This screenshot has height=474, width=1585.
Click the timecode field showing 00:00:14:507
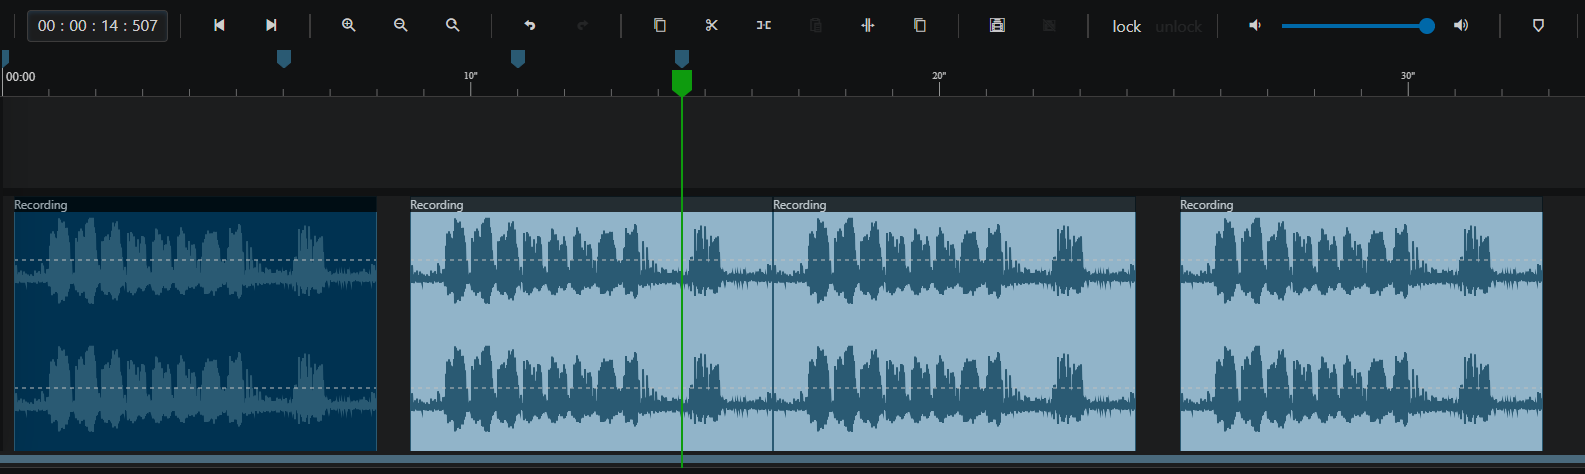tap(98, 26)
